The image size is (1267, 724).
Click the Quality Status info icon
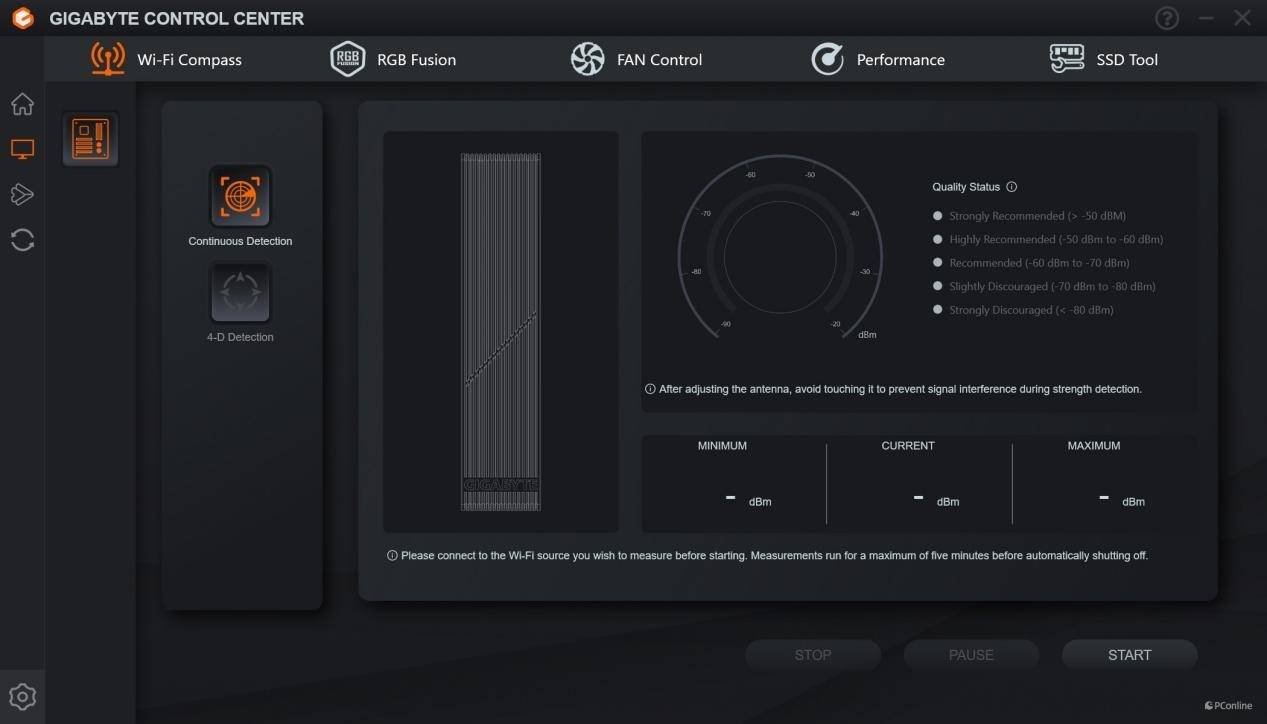point(1011,187)
